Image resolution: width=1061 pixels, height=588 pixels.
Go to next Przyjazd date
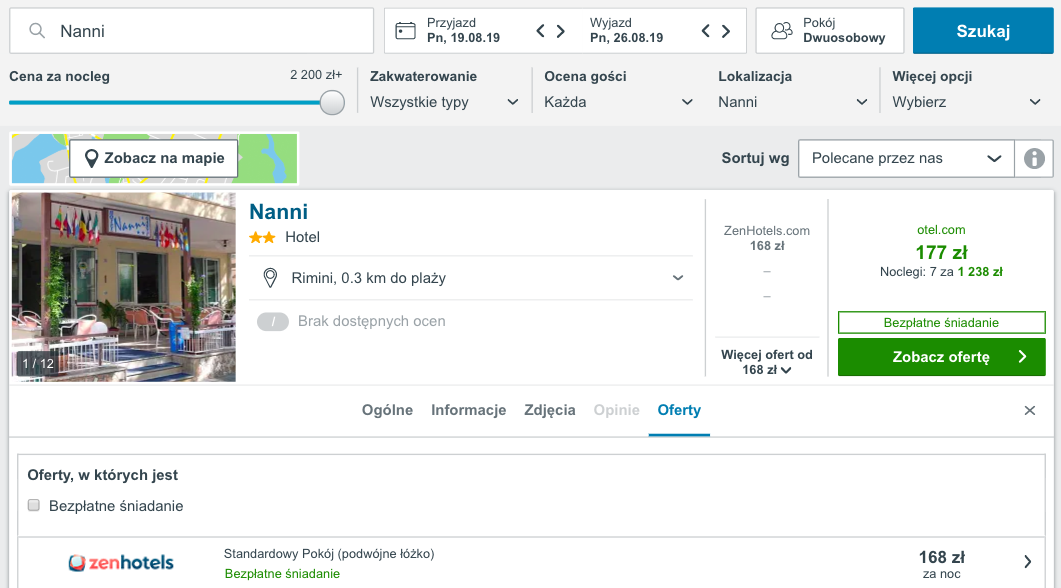tap(561, 31)
